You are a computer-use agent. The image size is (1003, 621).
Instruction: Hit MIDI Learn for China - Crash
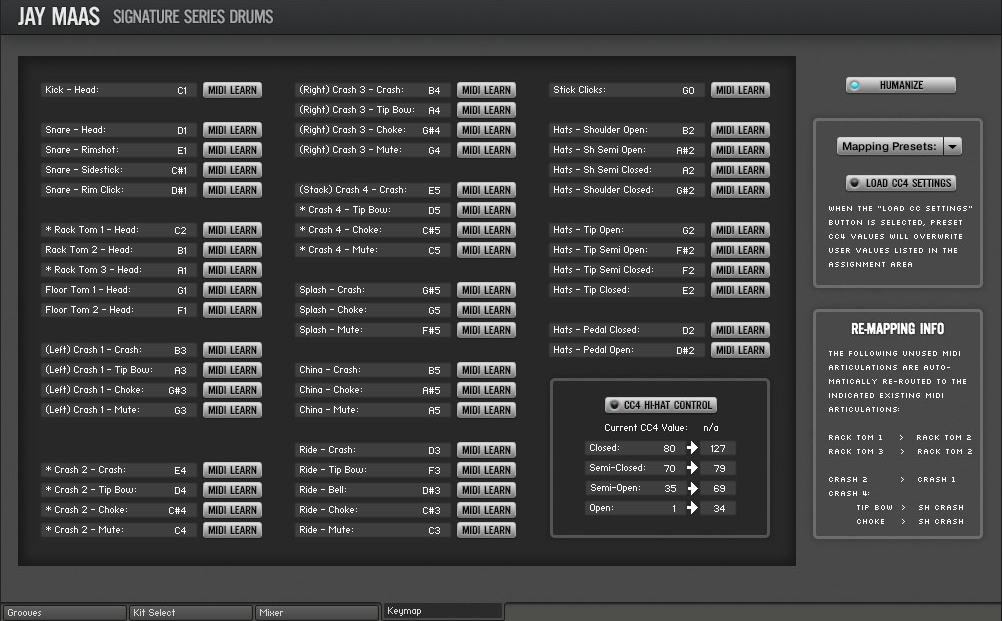click(x=486, y=370)
